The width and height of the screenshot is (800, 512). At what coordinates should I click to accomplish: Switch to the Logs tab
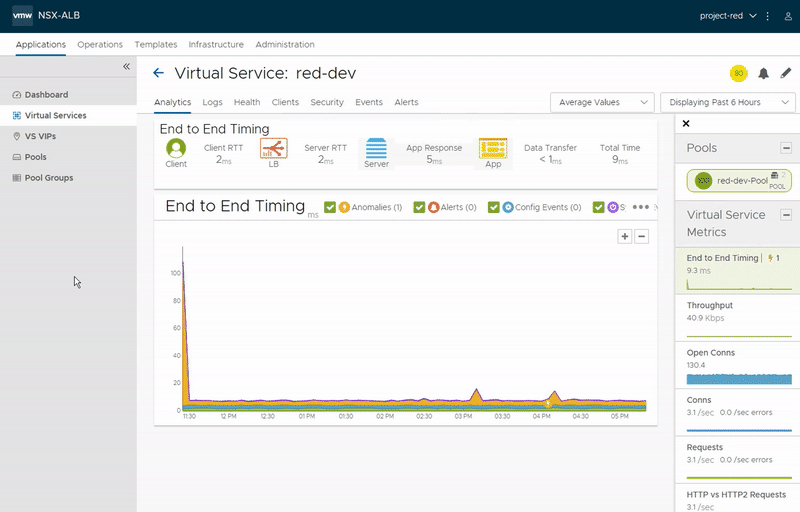click(x=212, y=102)
